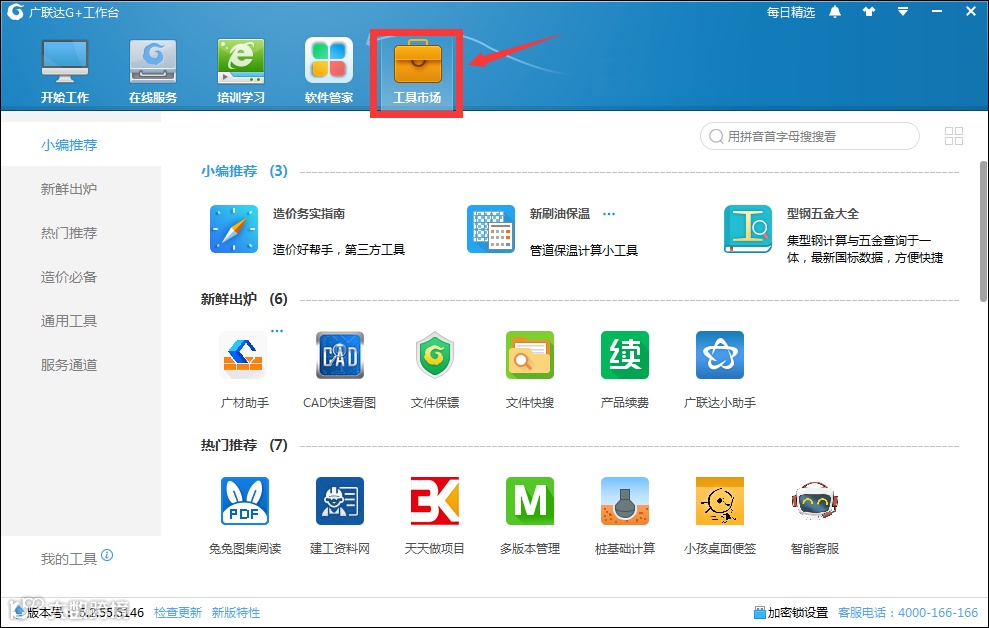
Task: Open the 广联达小助手 icon
Action: (x=720, y=355)
